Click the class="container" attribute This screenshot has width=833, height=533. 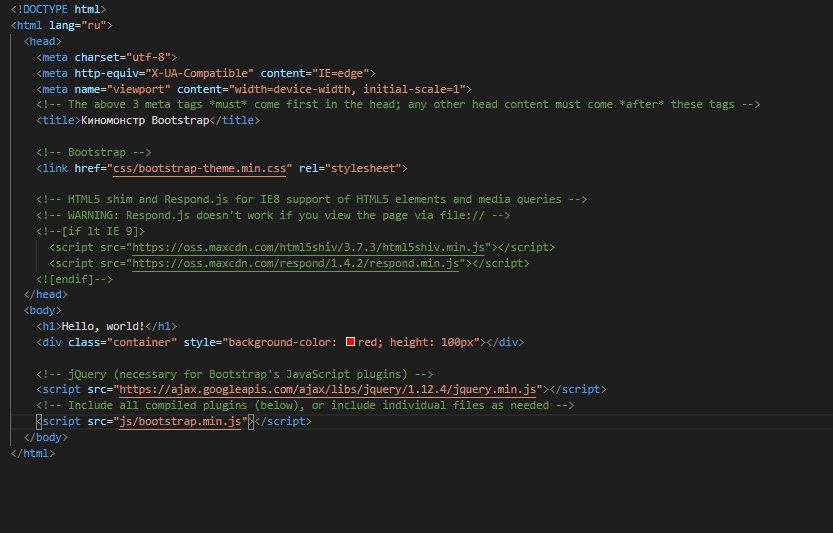123,342
